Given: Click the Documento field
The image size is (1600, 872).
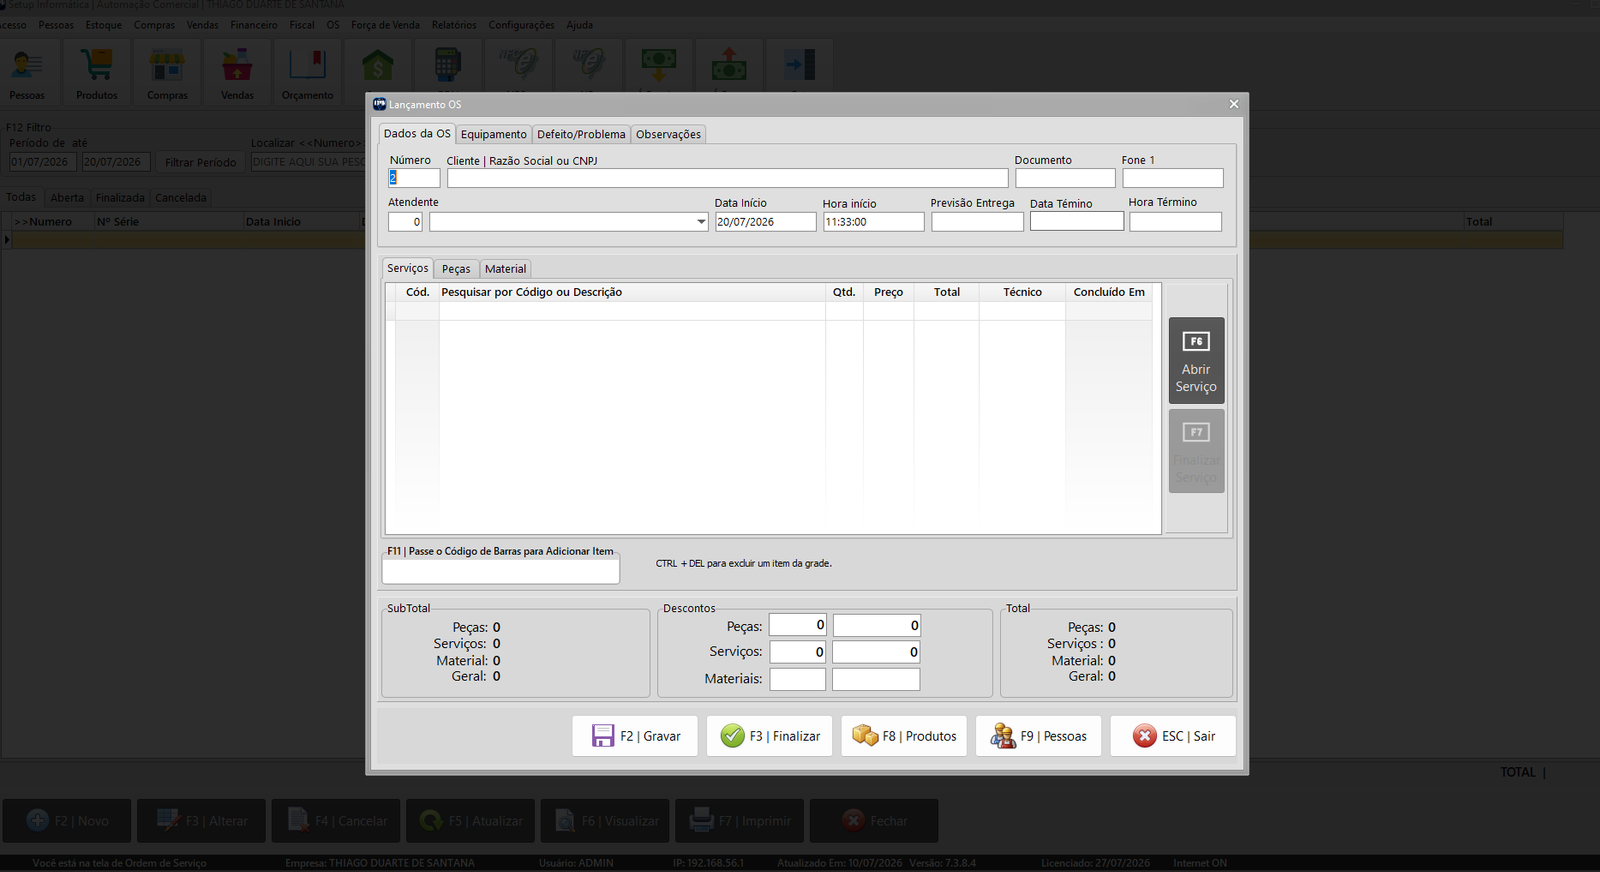Looking at the screenshot, I should tap(1065, 178).
